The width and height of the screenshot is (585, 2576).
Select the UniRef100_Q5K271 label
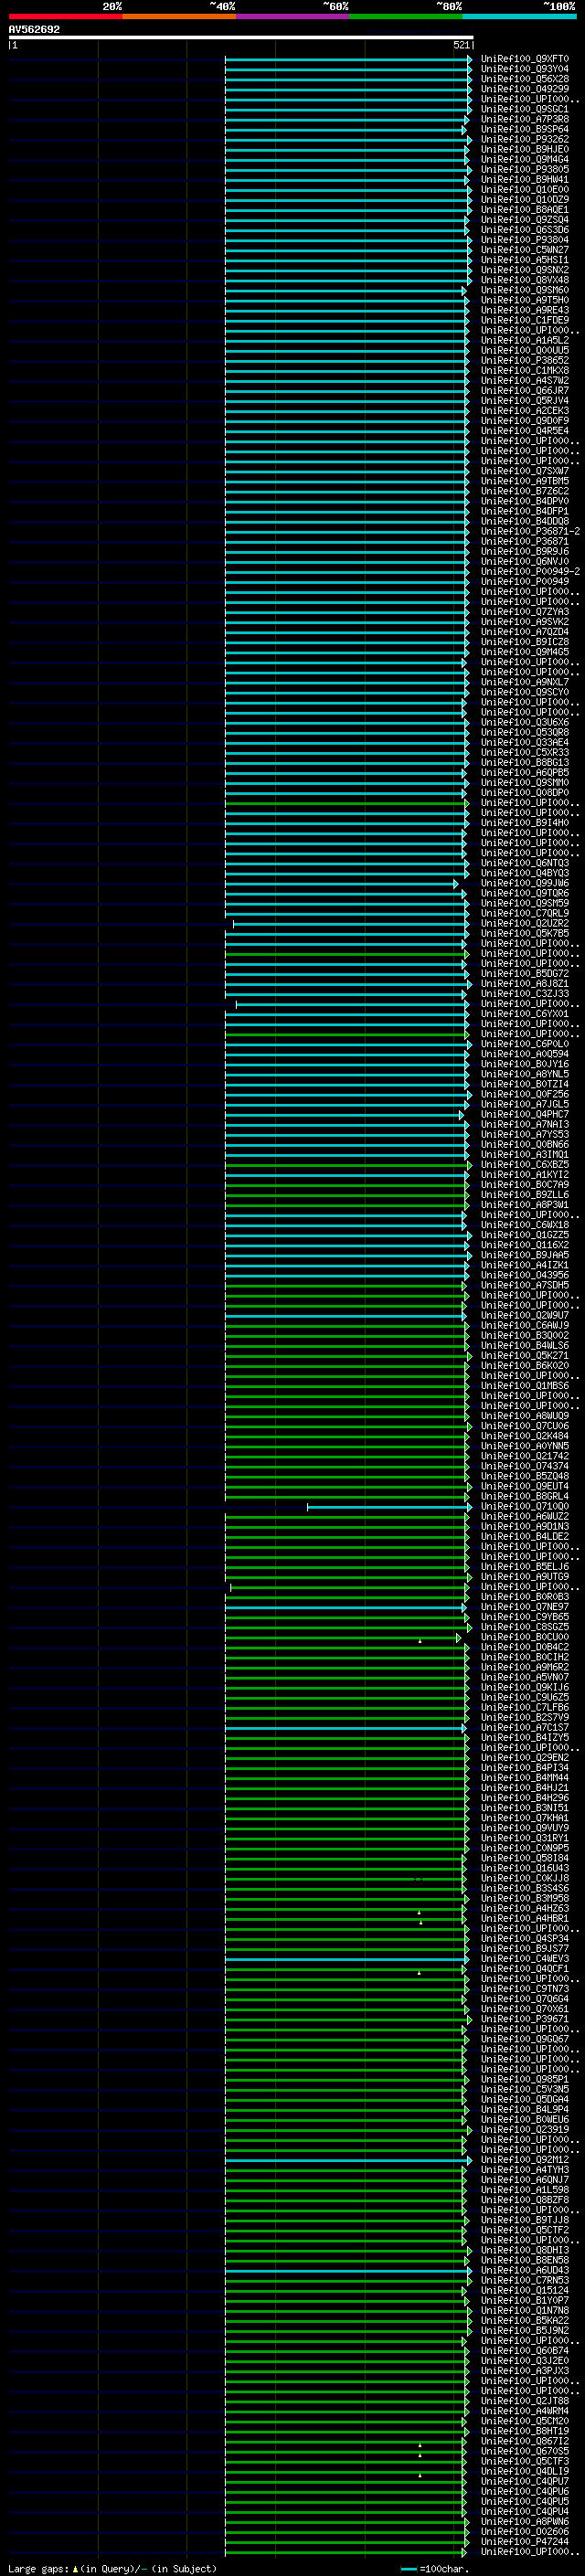[524, 1355]
